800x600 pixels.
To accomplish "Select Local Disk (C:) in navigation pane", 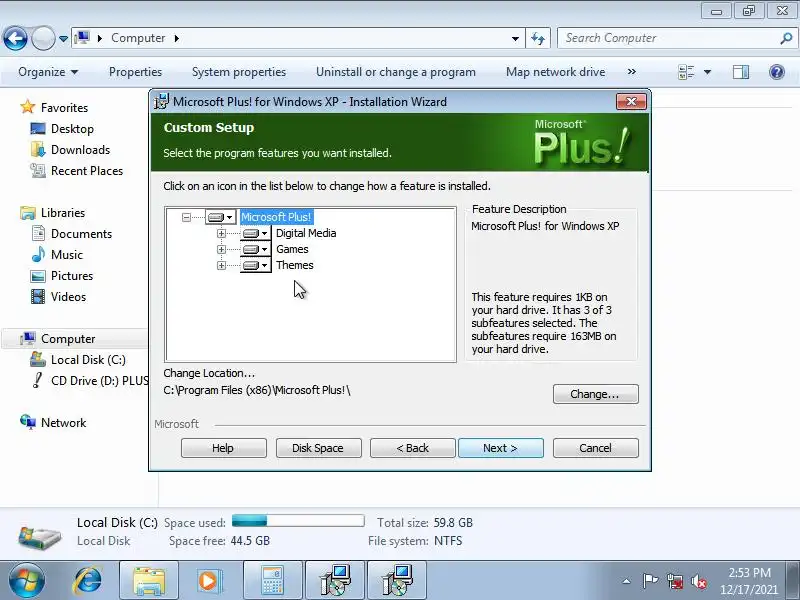I will (x=88, y=360).
